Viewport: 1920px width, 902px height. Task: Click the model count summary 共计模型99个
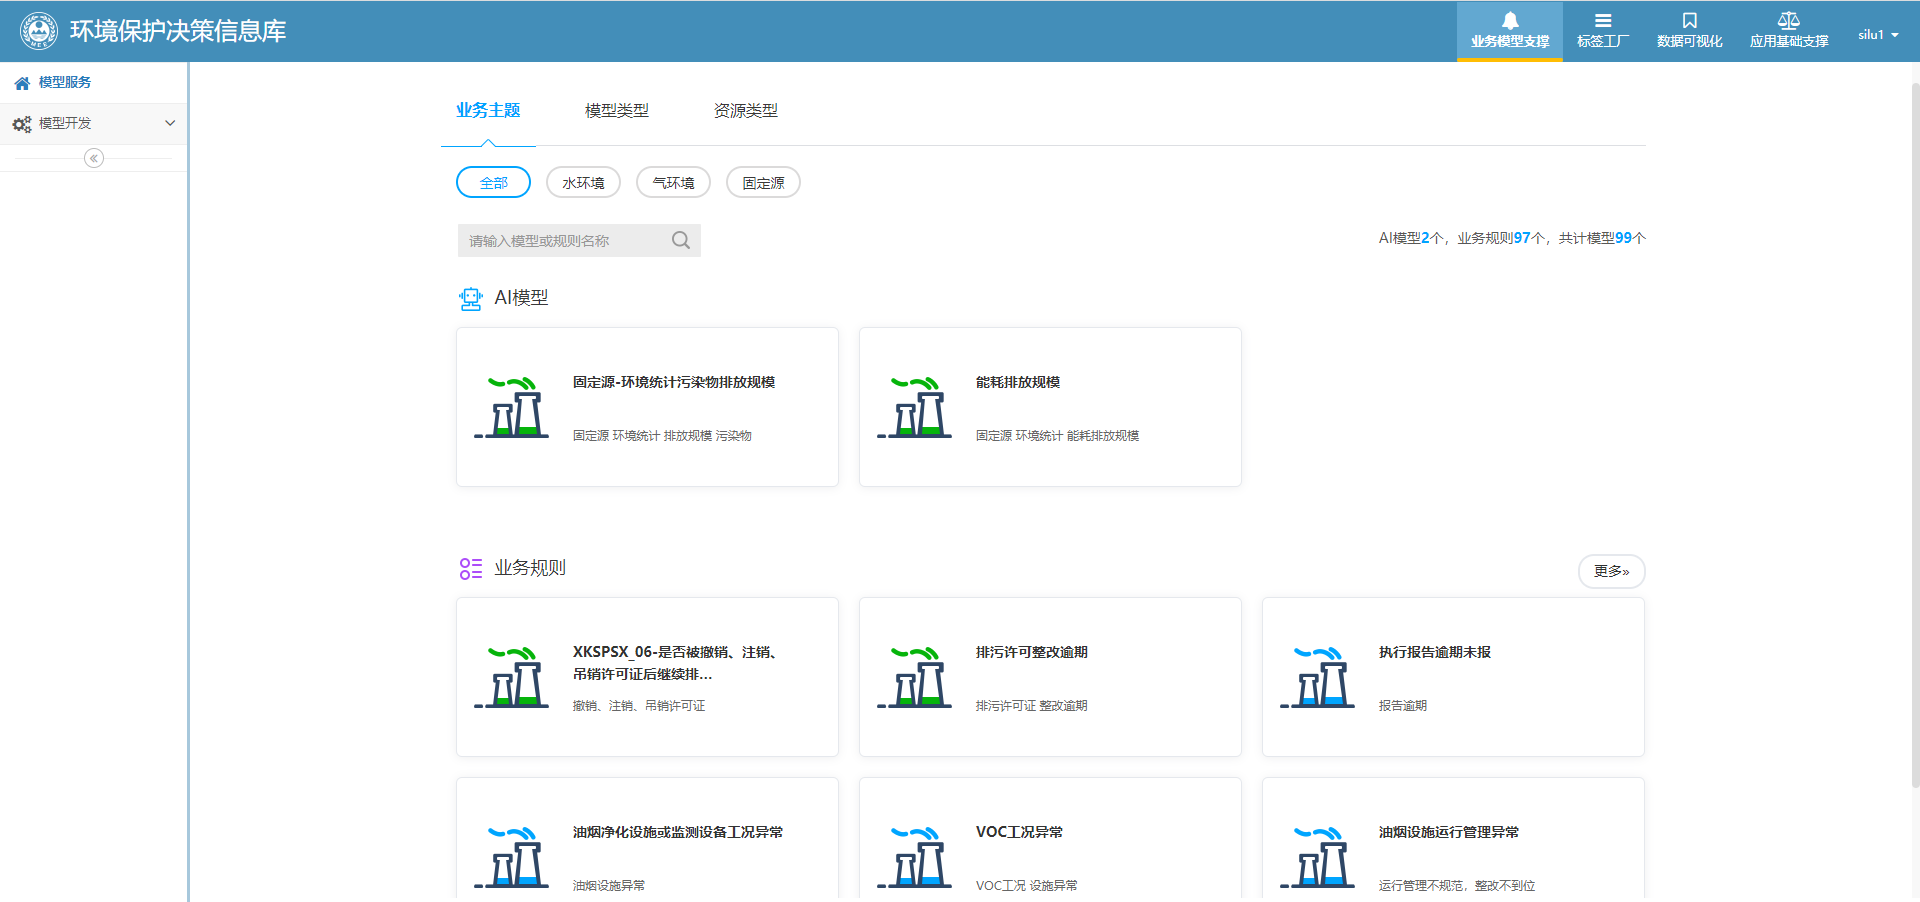click(1602, 238)
